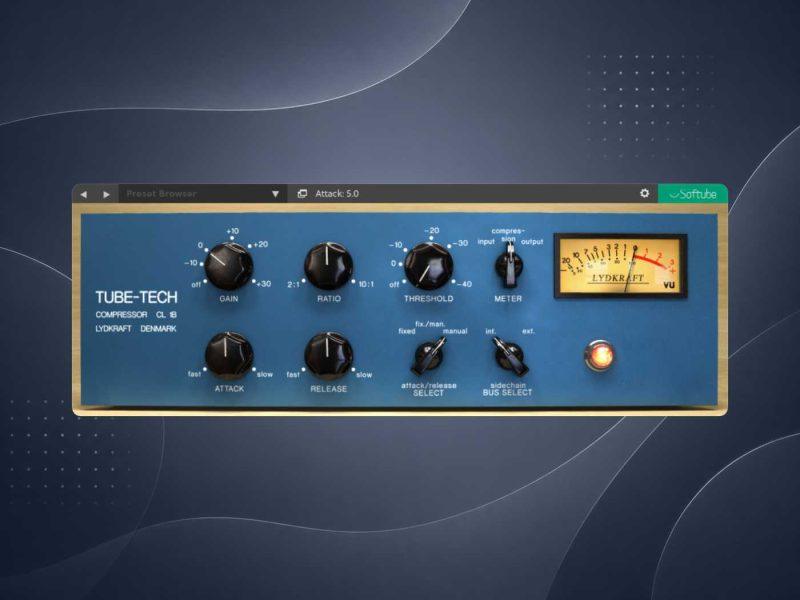Click the 'input' meter label
This screenshot has height=600, width=800.
(x=486, y=241)
